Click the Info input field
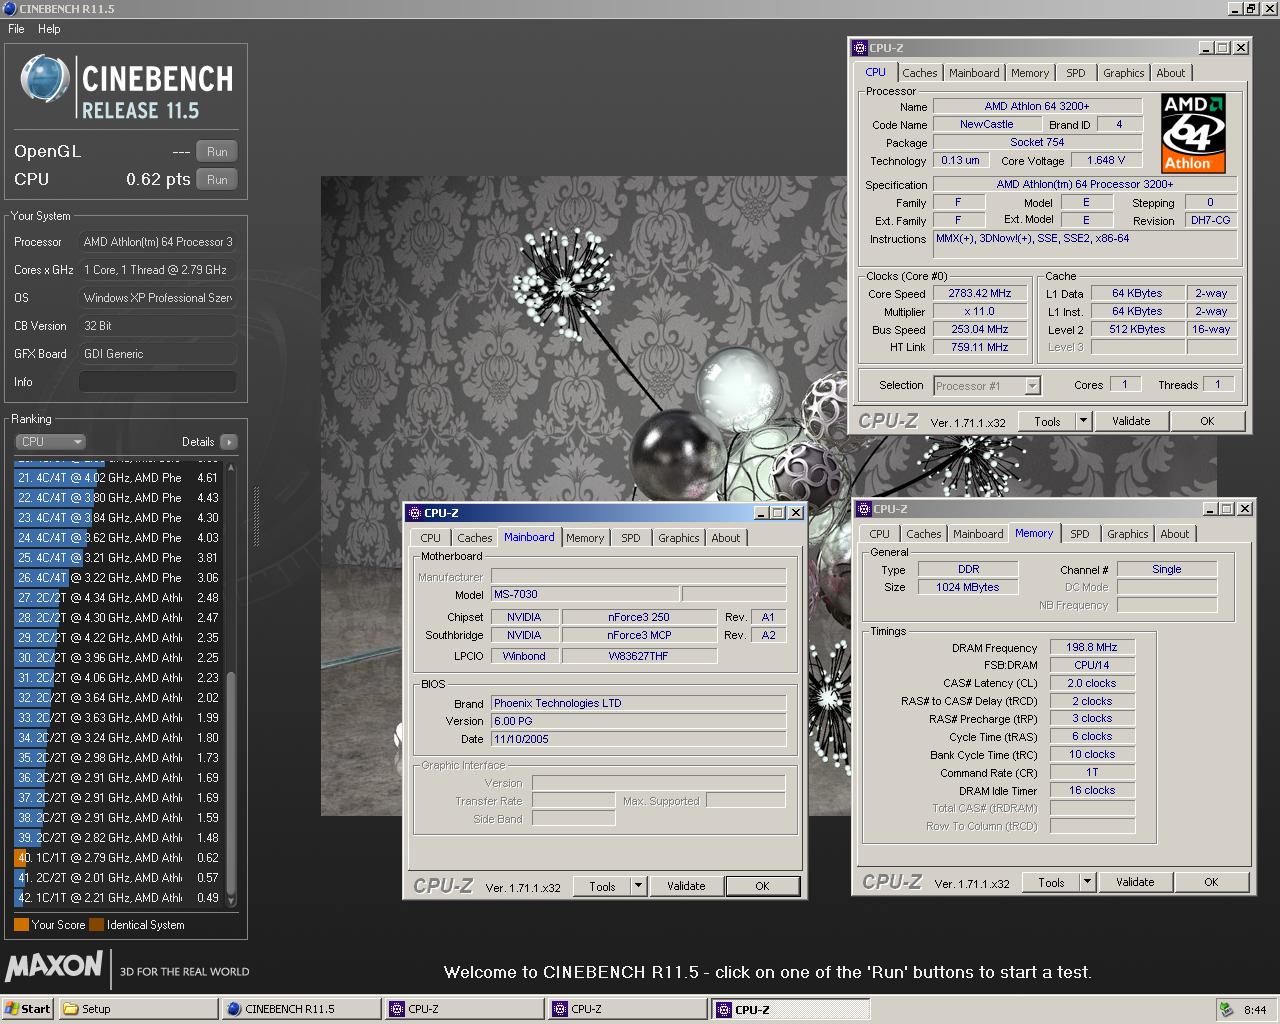Screen dimensions: 1280x1024 pos(158,382)
